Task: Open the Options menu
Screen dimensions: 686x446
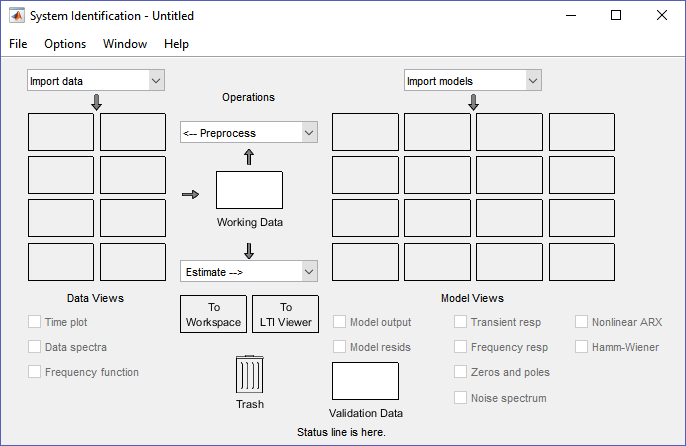Action: (65, 44)
